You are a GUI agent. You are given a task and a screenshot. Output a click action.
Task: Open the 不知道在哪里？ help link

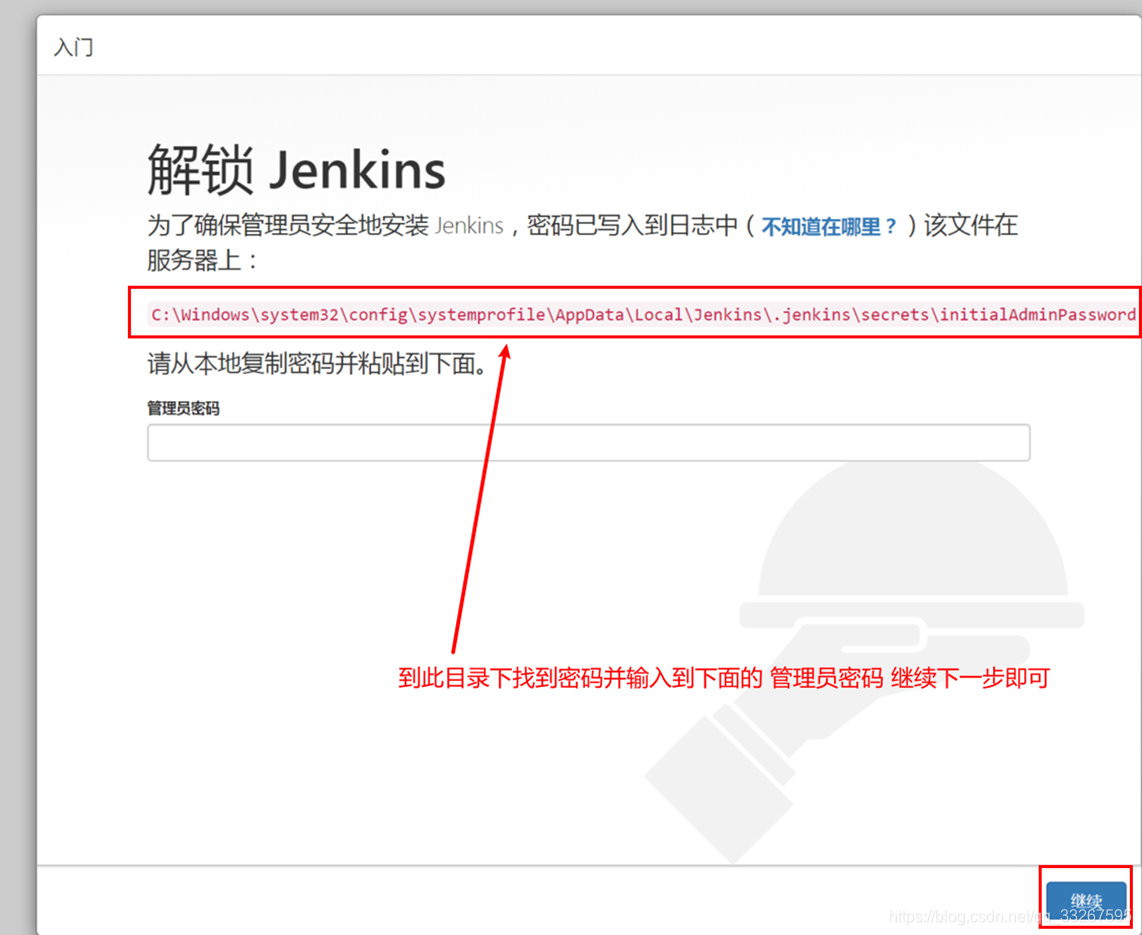pos(830,226)
